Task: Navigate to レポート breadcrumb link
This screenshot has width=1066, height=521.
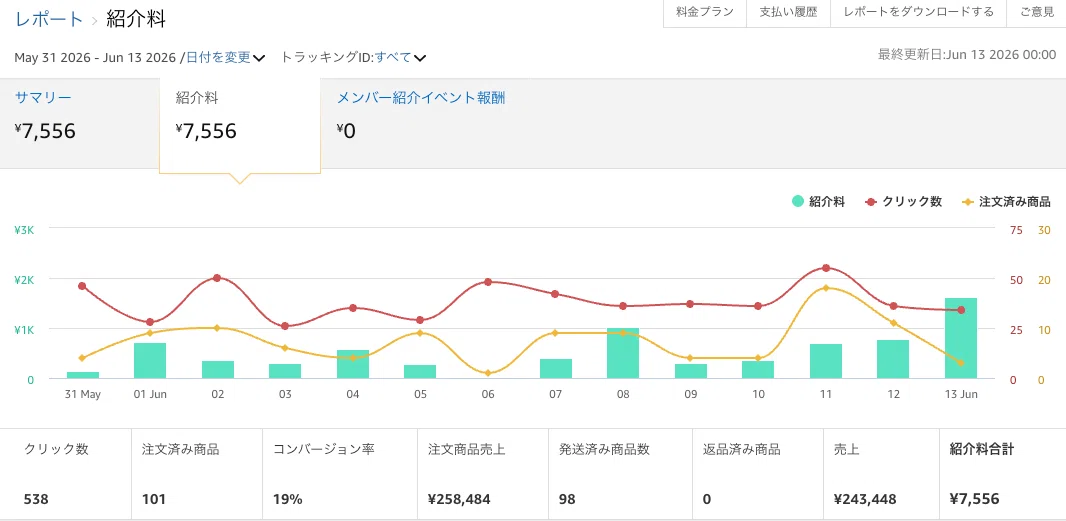Action: click(49, 19)
